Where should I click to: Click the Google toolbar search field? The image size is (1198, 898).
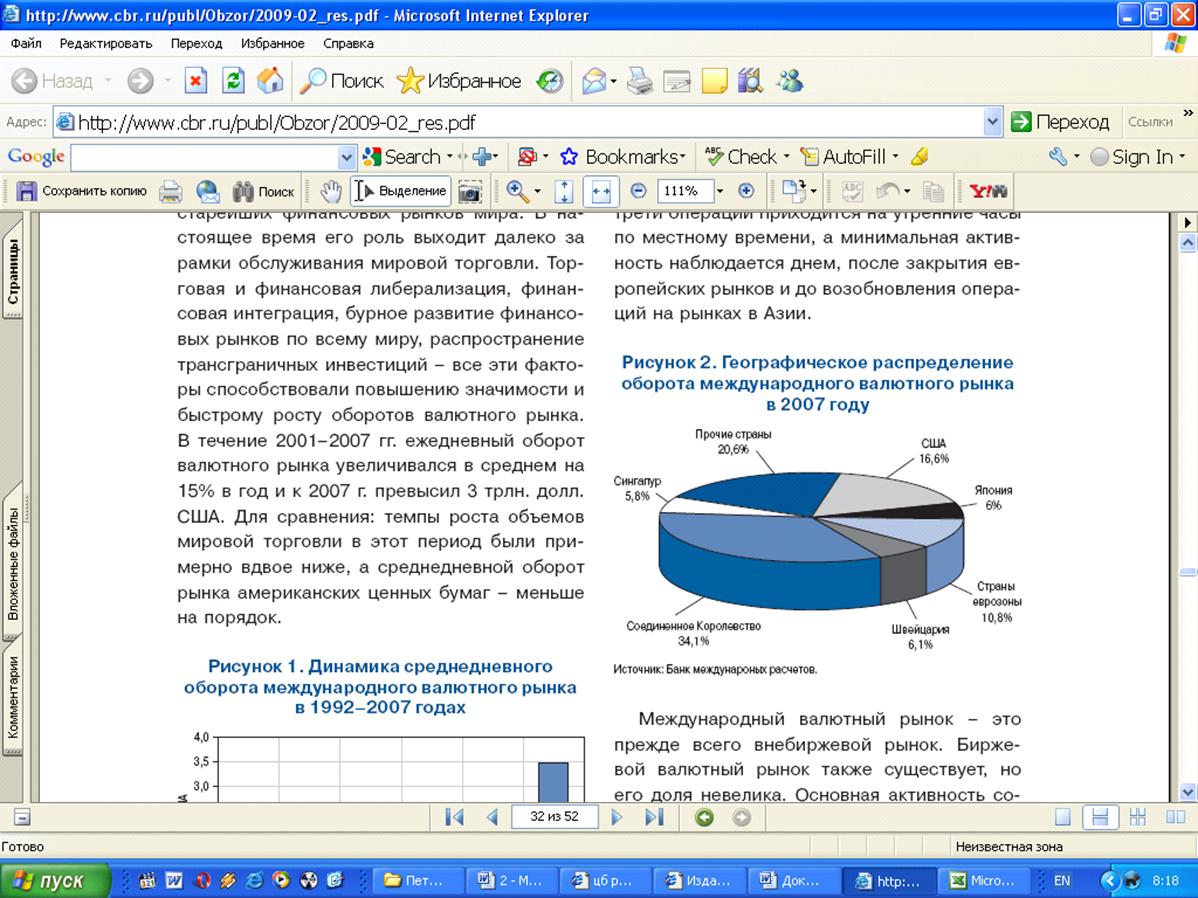click(205, 157)
